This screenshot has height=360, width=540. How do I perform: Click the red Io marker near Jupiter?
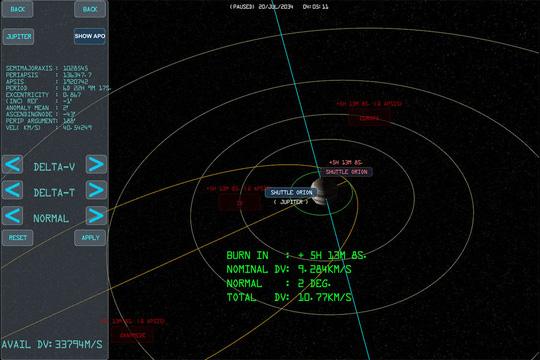pos(240,203)
